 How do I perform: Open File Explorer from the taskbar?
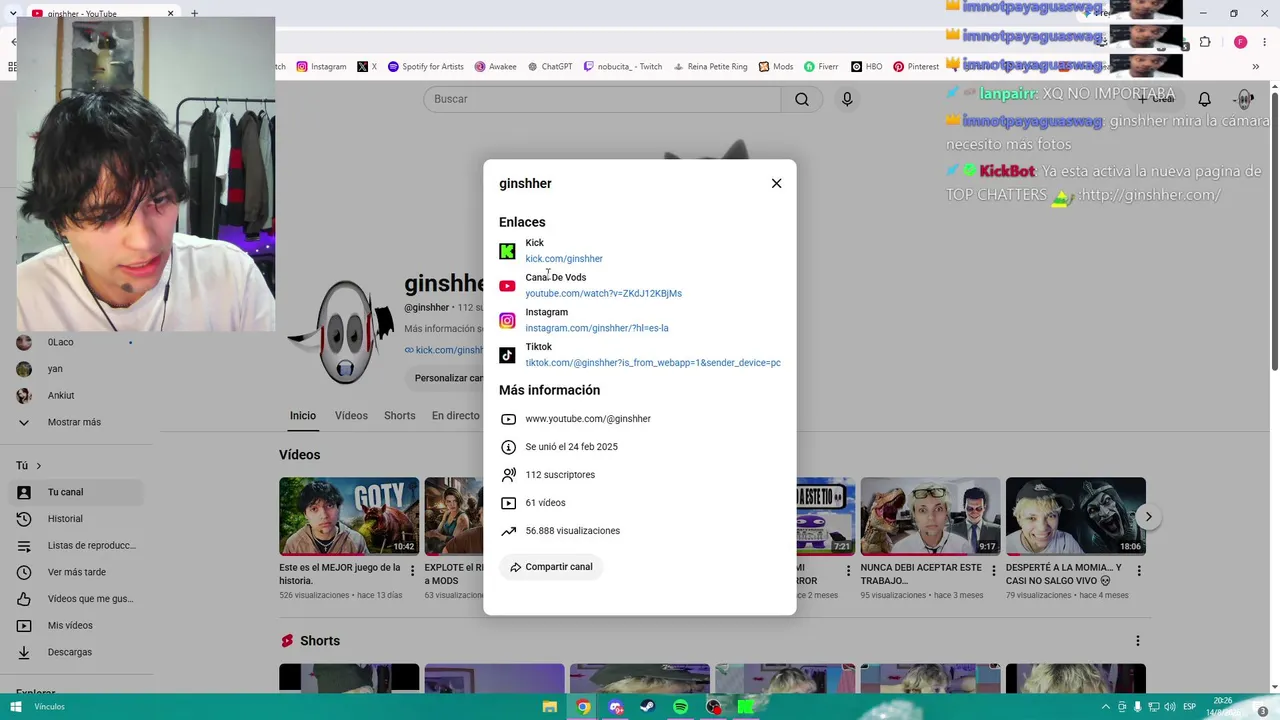click(550, 707)
